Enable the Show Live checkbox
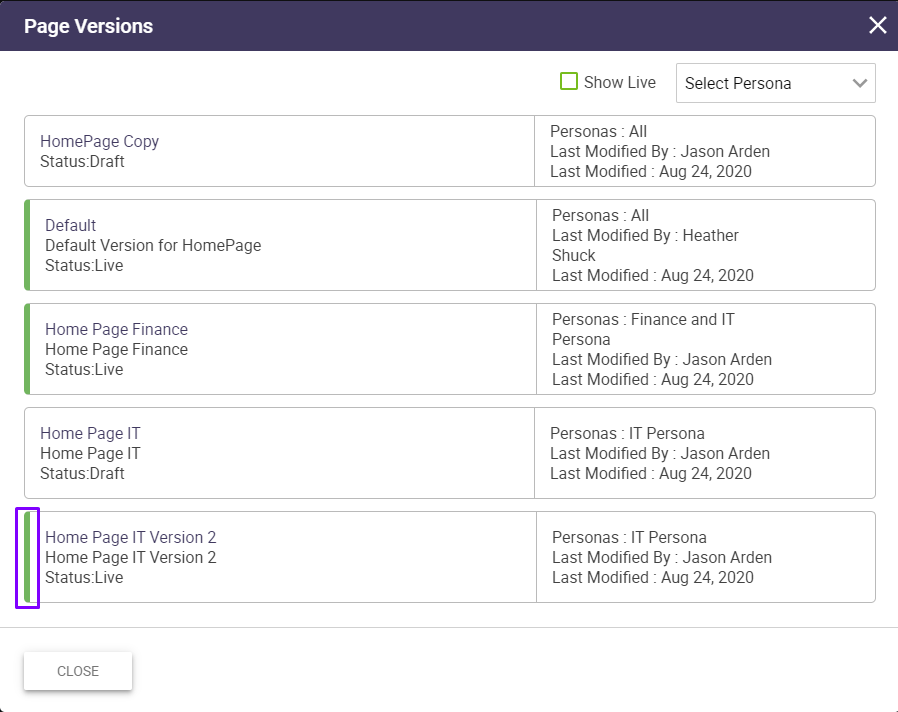 point(569,82)
